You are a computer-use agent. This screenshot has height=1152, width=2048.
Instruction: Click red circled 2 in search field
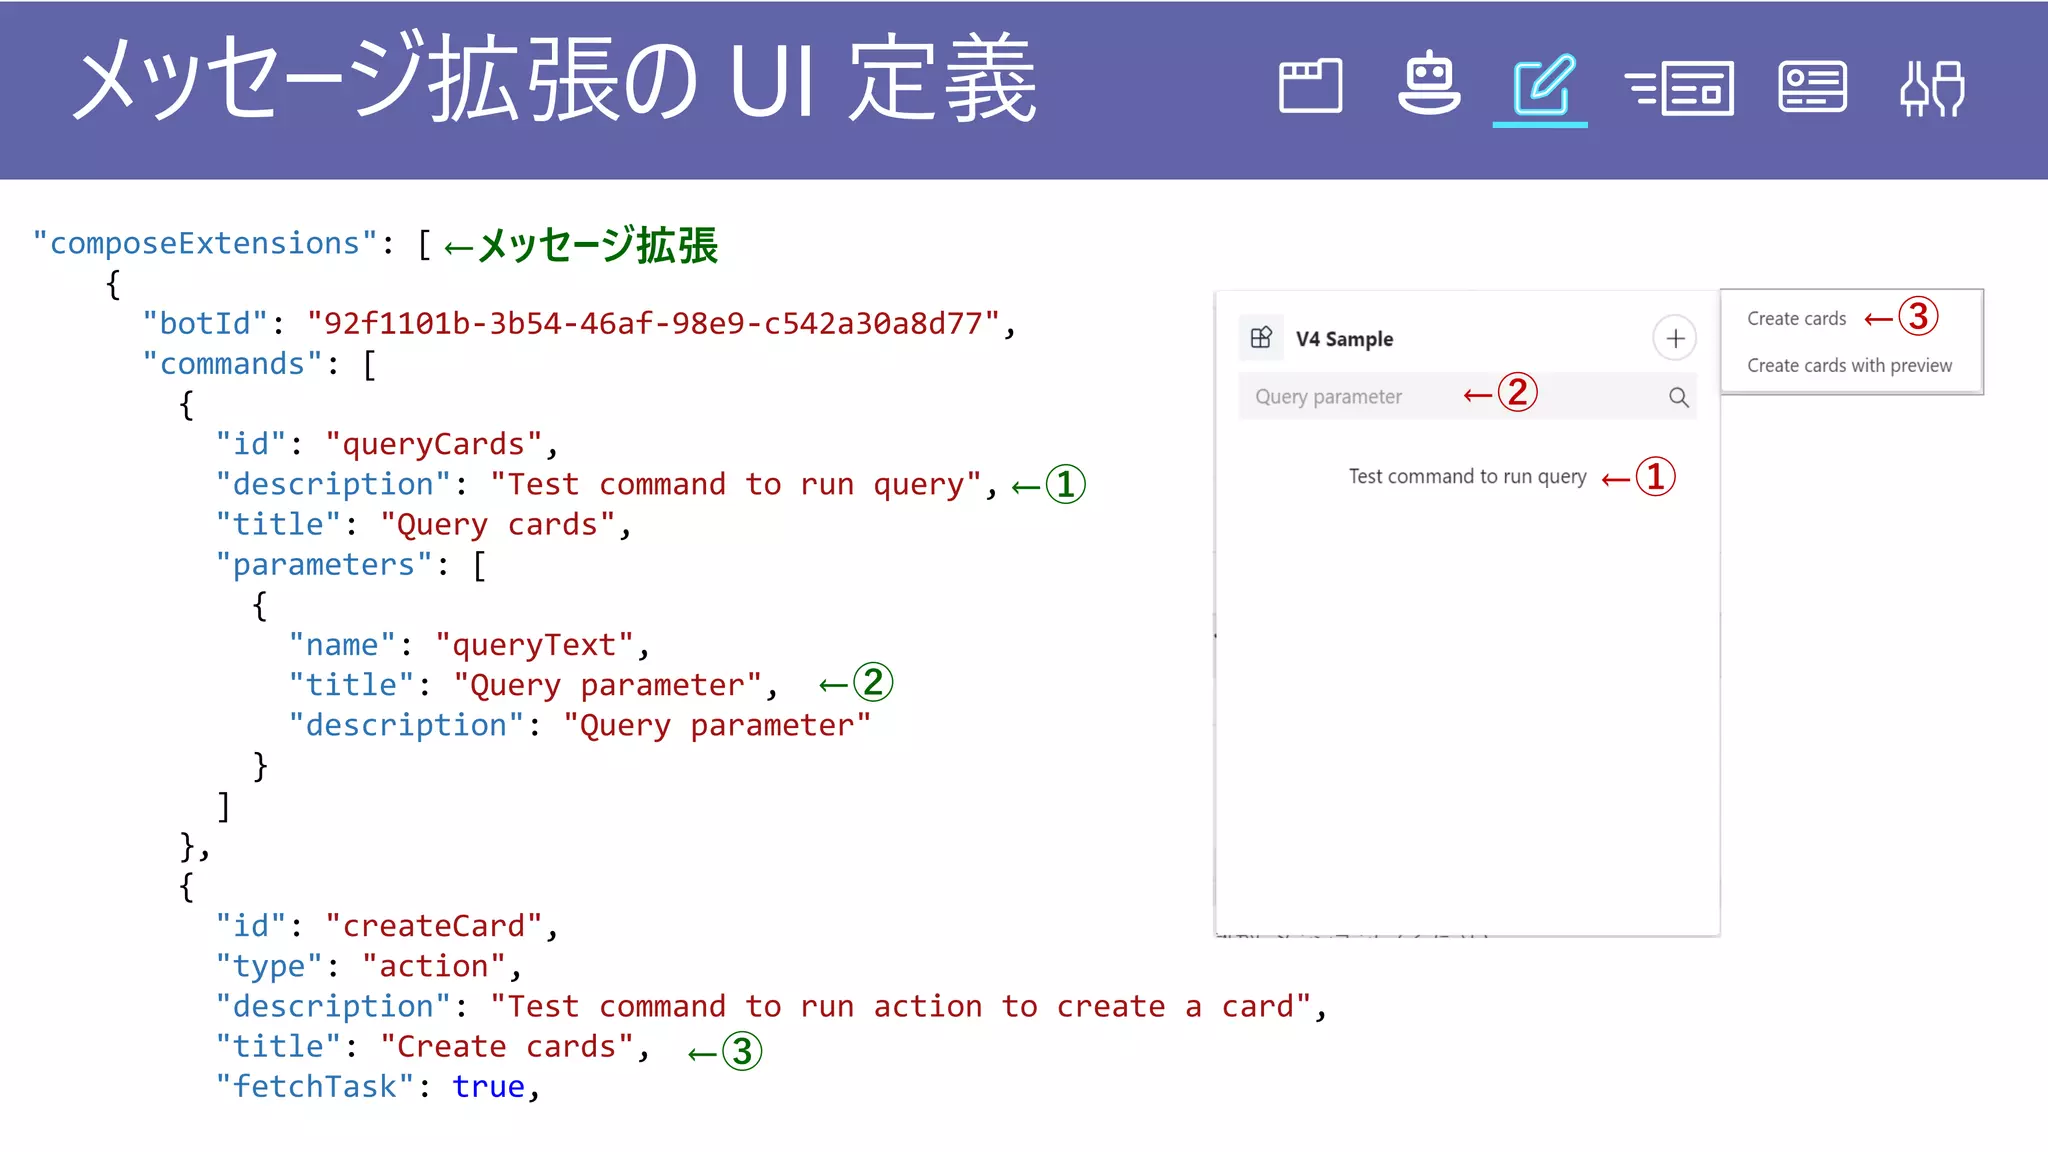point(1517,393)
